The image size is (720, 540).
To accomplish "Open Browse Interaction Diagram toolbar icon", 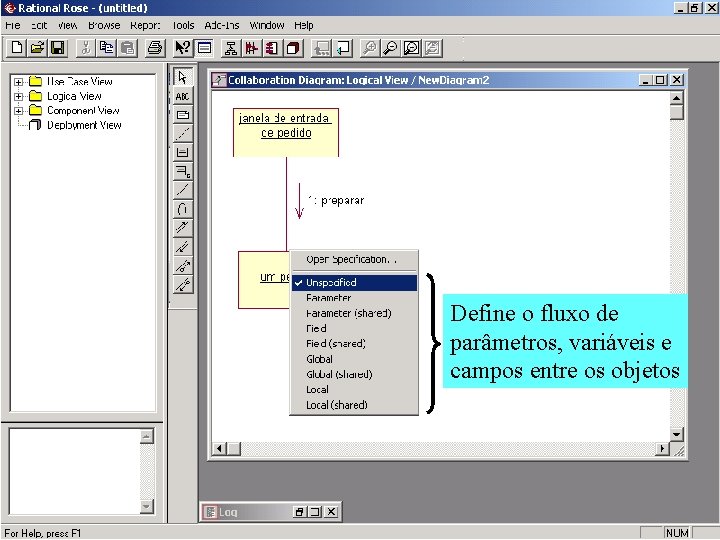I will click(252, 48).
